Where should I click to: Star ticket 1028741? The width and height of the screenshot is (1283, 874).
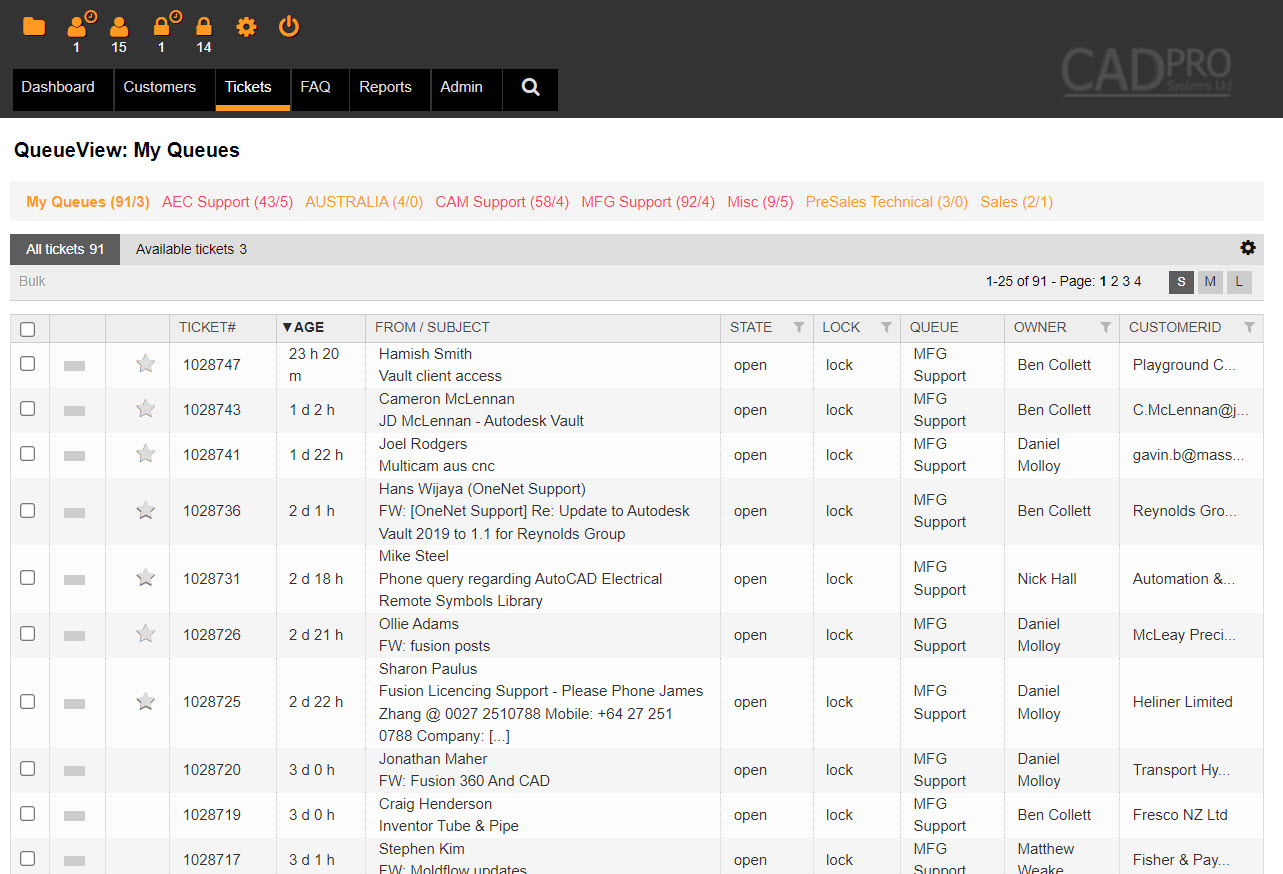click(146, 455)
